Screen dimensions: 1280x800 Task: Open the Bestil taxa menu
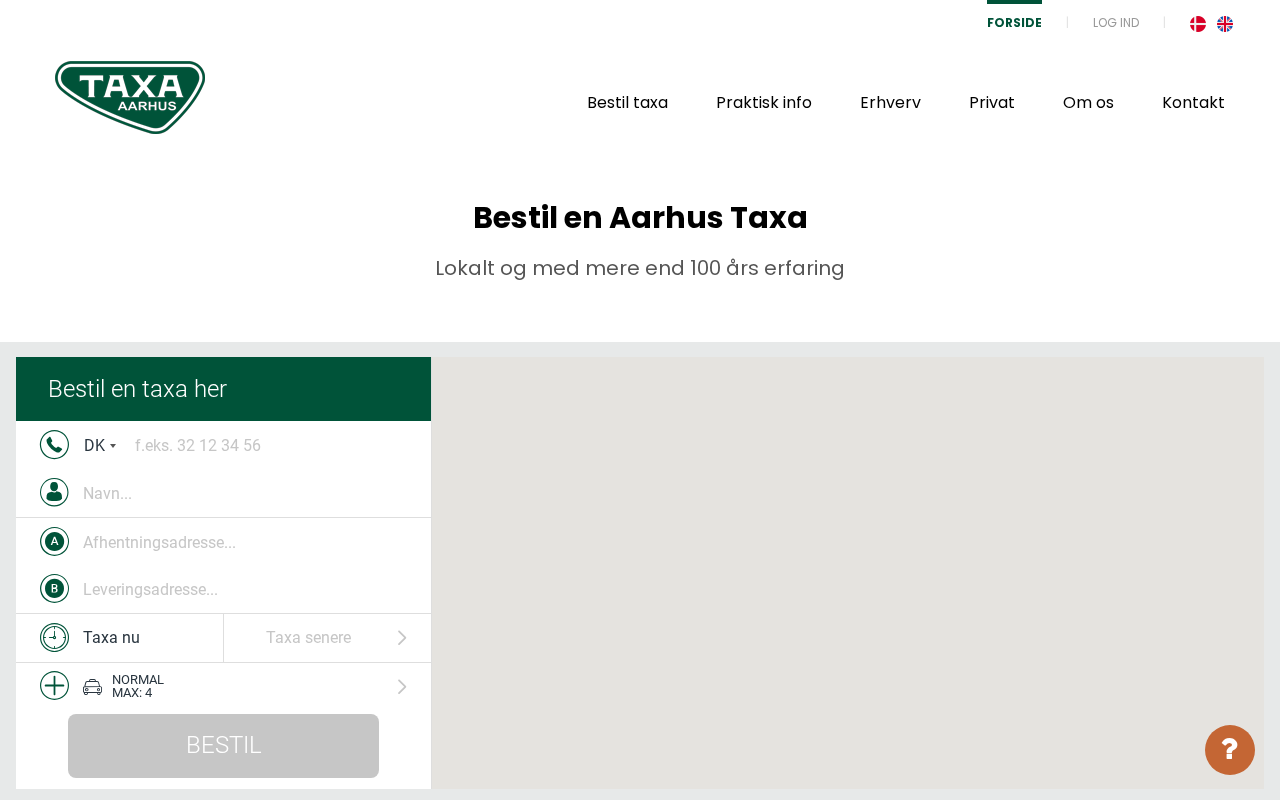pyautogui.click(x=627, y=102)
